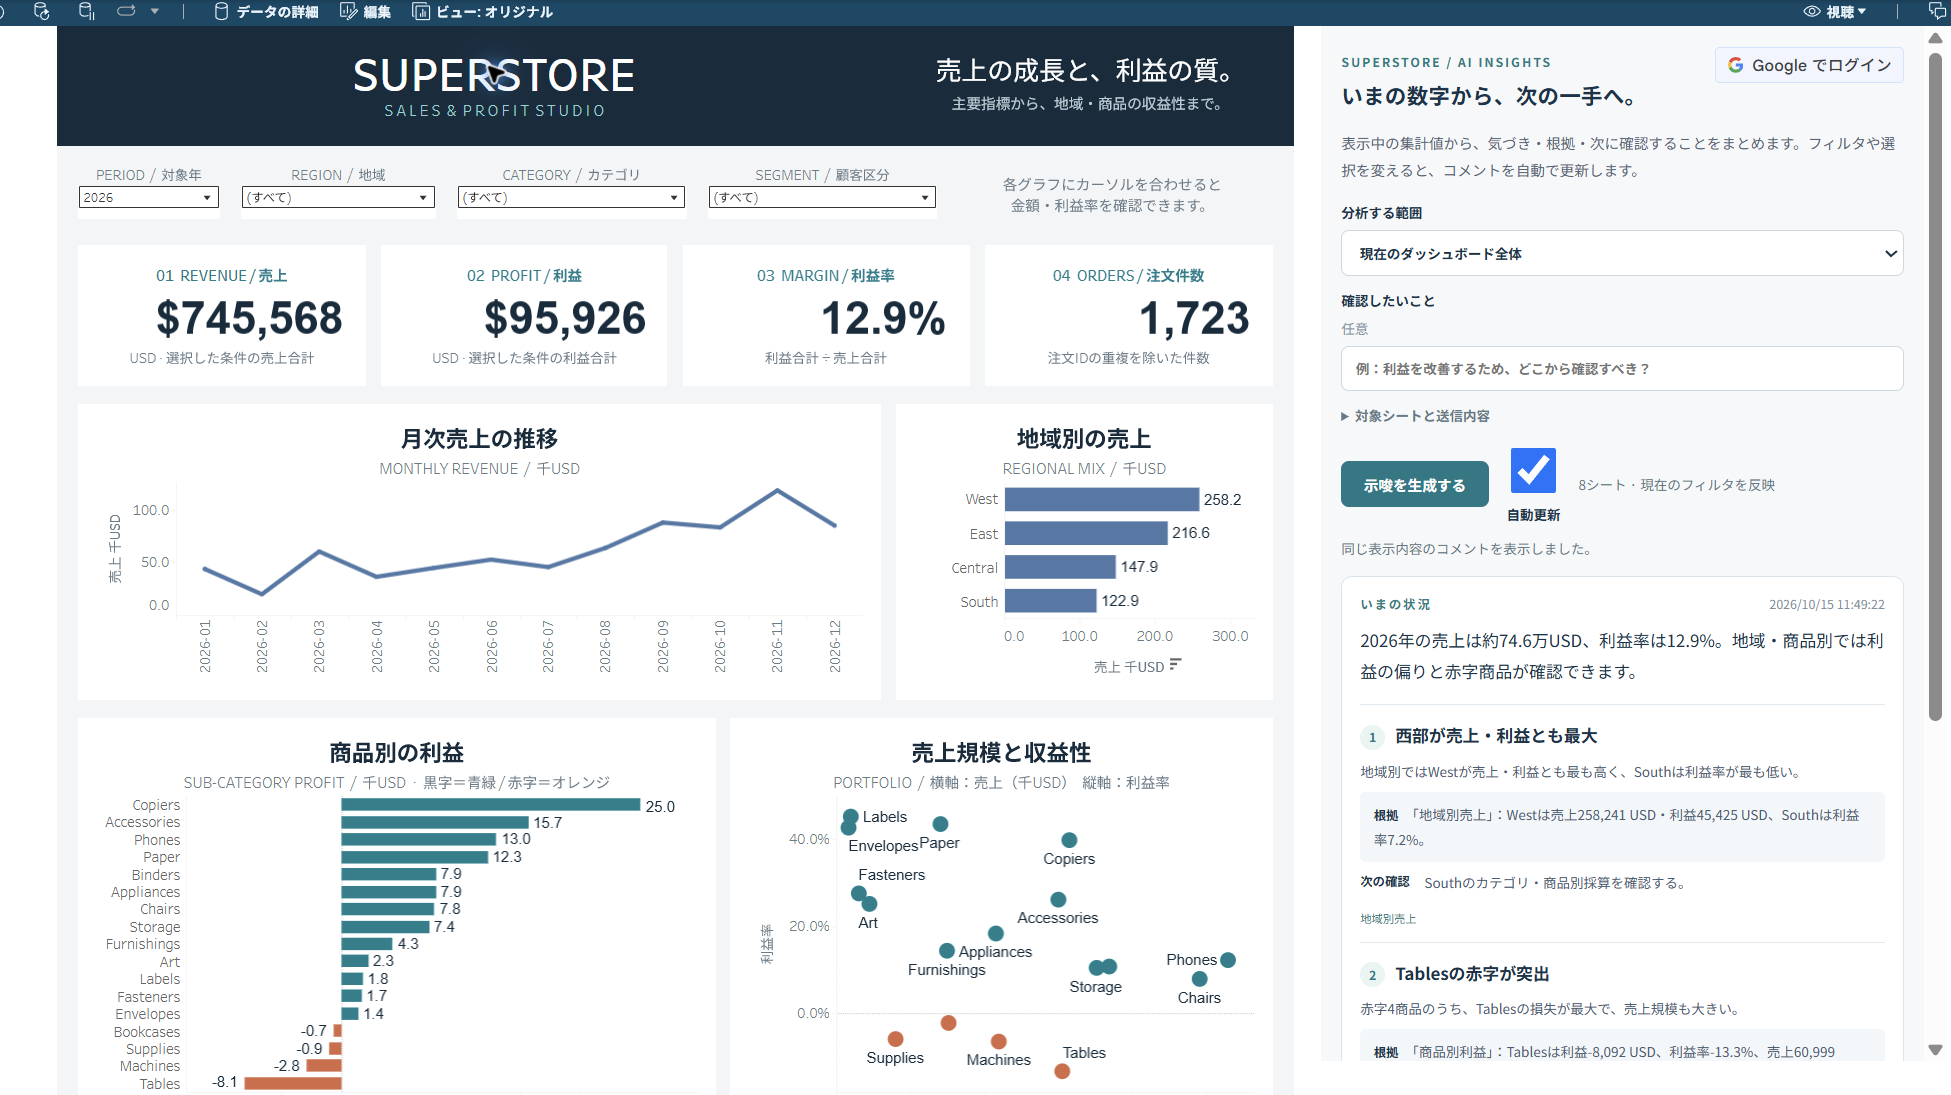Click the 示唆を生成する button
Viewport: 1951px width, 1095px height.
click(x=1414, y=485)
